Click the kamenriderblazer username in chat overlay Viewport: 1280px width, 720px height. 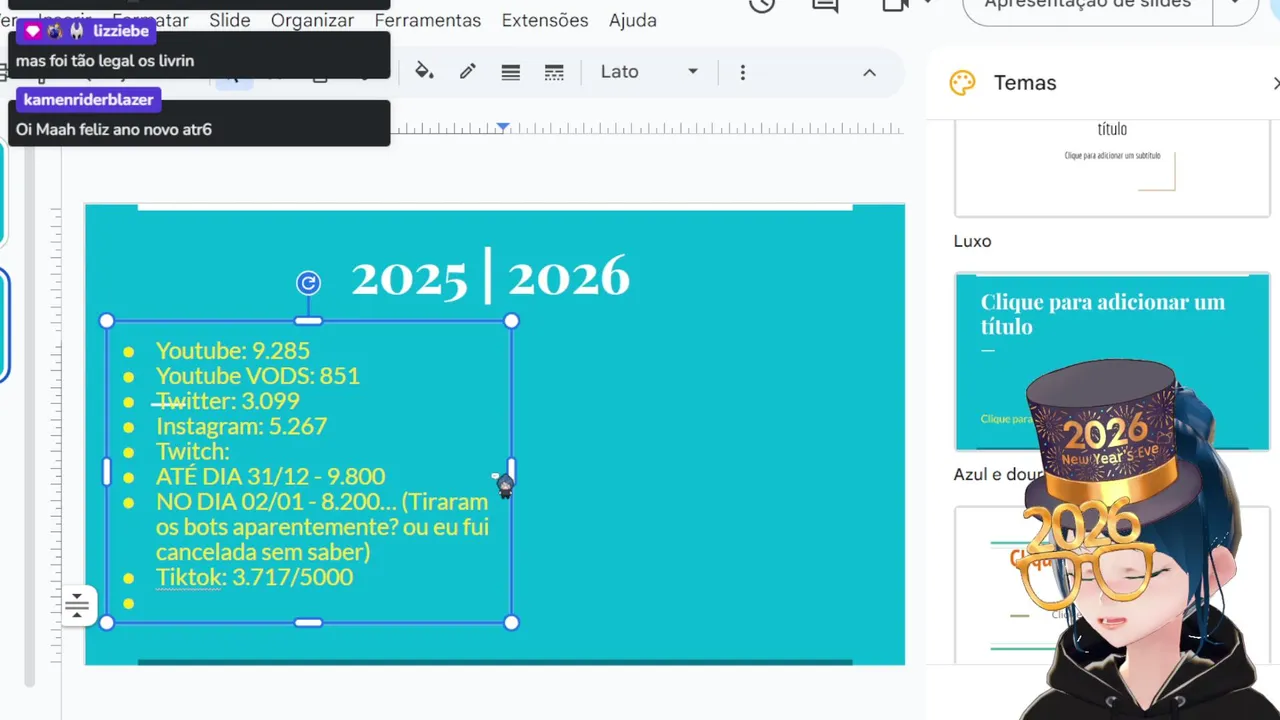(89, 100)
